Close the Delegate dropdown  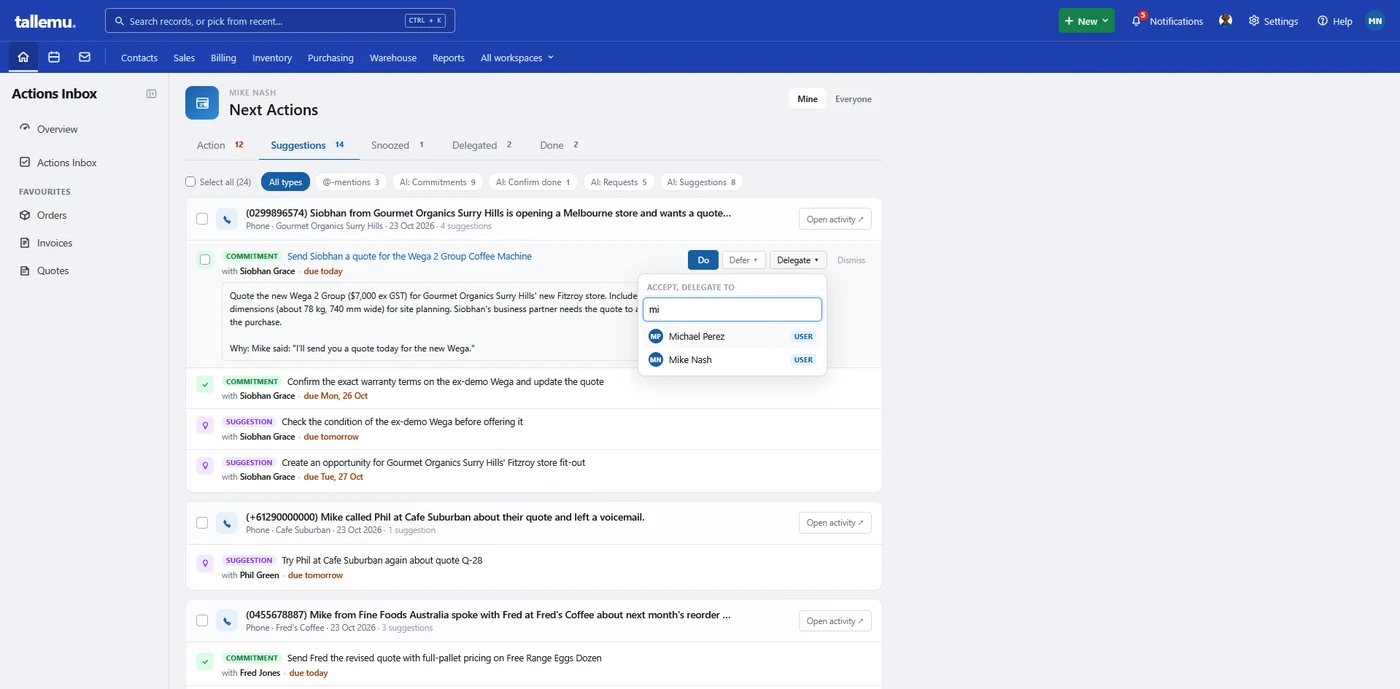[x=798, y=260]
